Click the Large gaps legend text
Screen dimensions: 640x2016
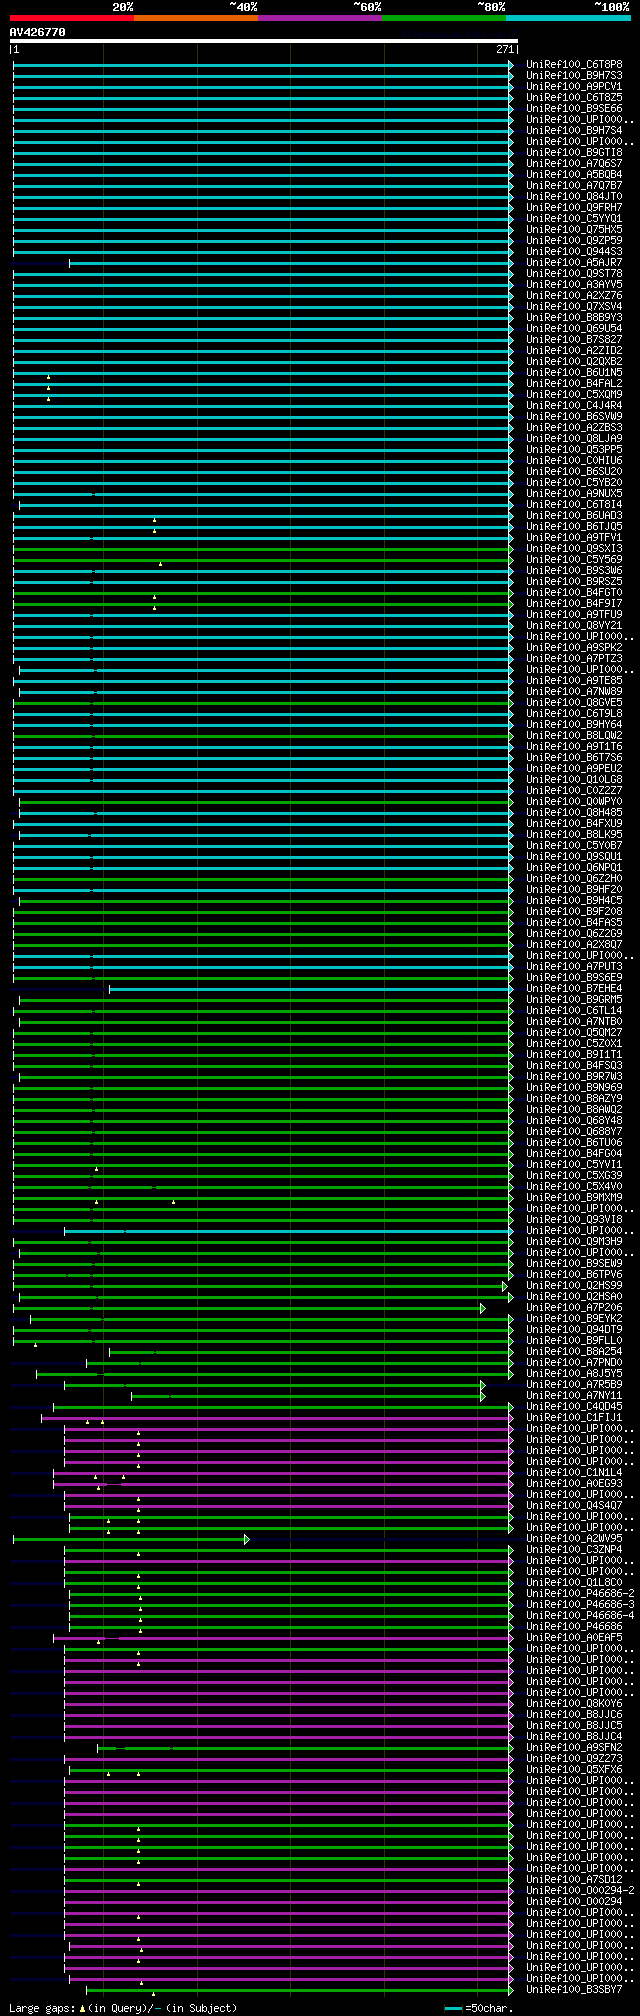coord(123,2007)
